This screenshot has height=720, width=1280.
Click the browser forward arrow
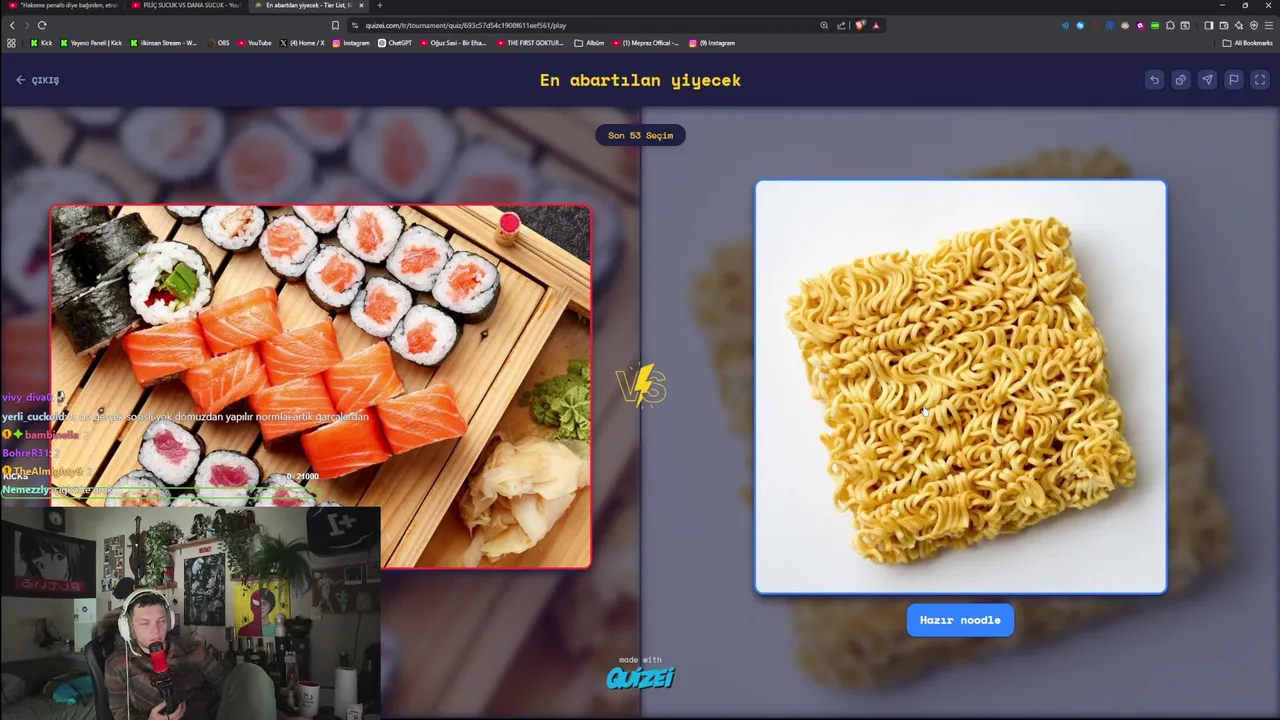[x=27, y=25]
